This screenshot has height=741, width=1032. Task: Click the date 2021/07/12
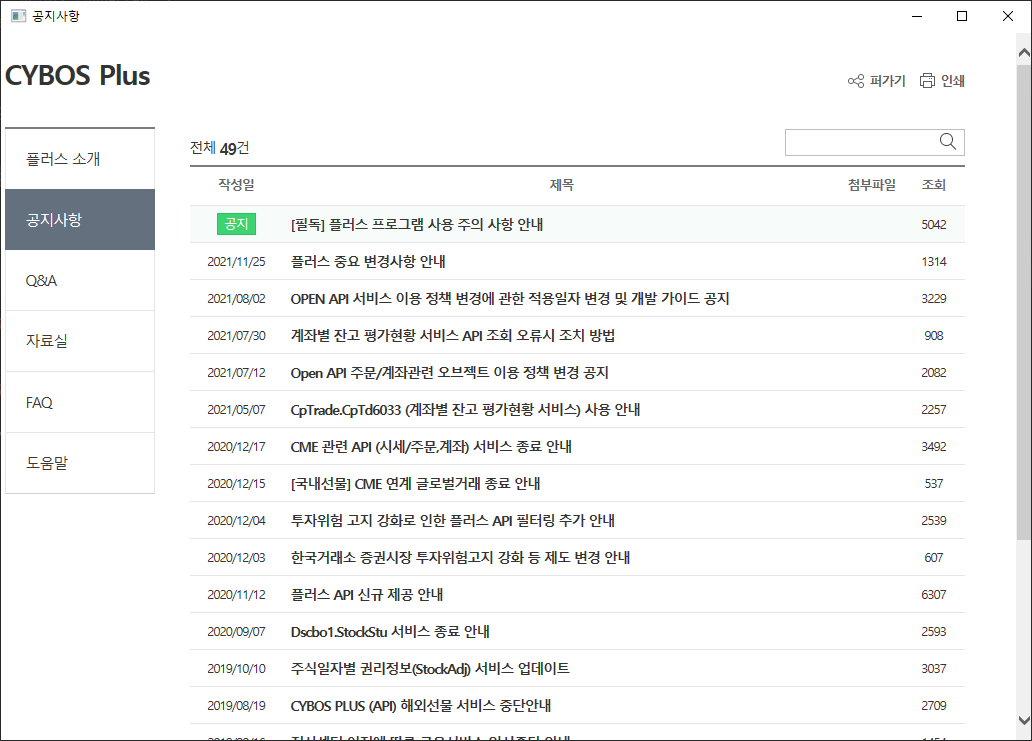click(x=236, y=372)
